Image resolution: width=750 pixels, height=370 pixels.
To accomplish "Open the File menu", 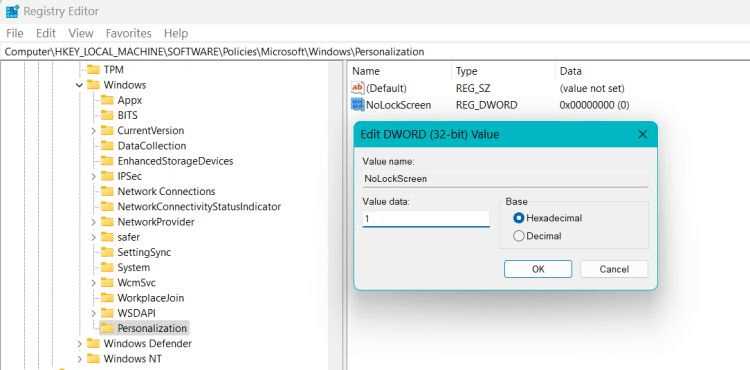I will (15, 33).
